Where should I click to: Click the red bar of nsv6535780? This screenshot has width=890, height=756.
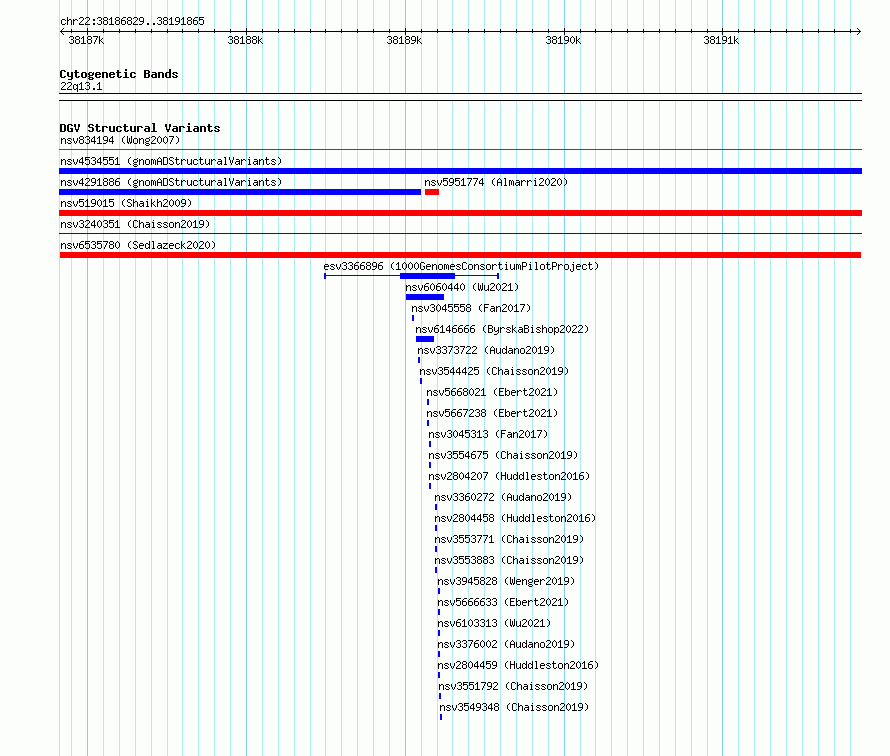pos(460,255)
